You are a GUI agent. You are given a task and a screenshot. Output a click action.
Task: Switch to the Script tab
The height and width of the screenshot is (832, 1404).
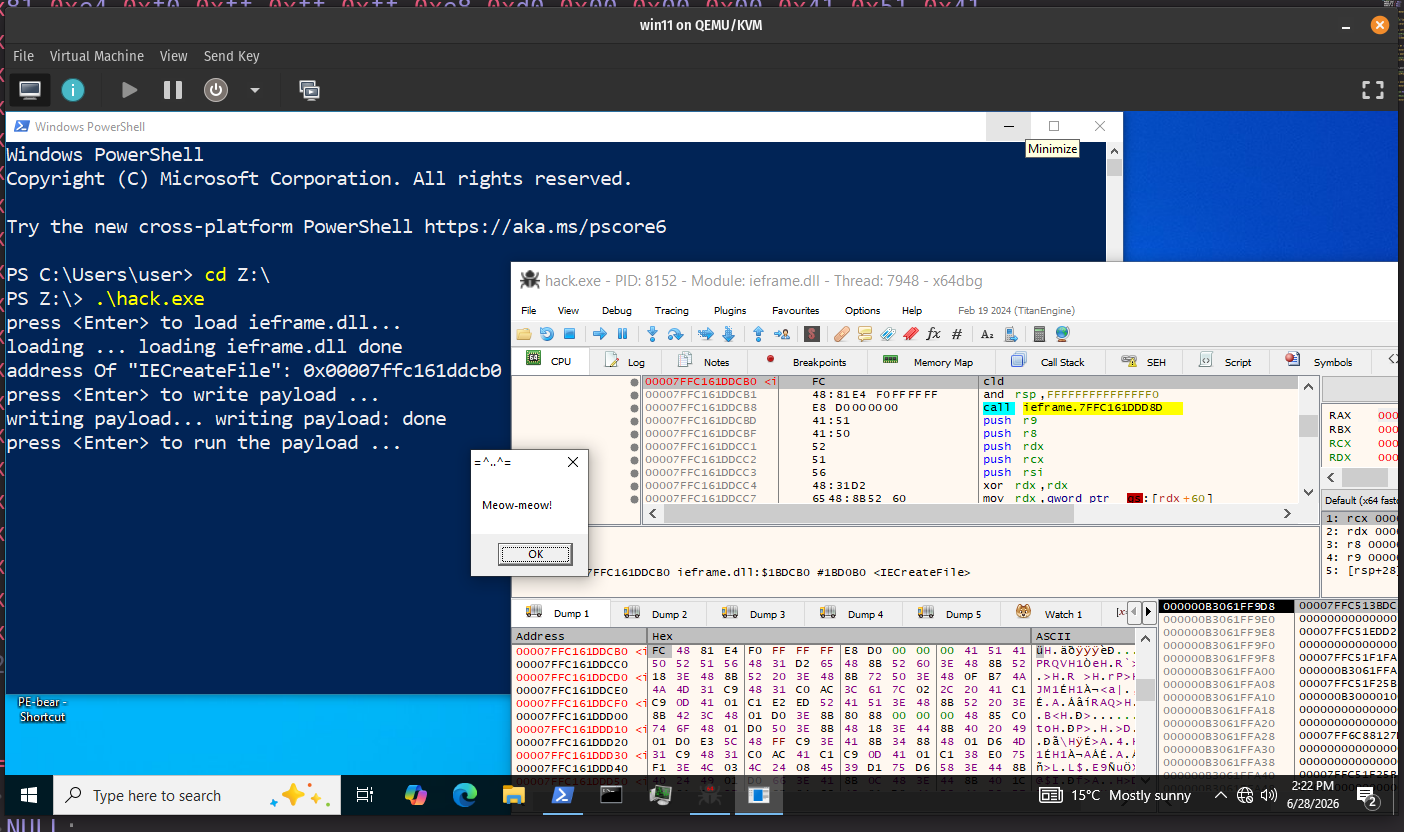[x=1225, y=361]
